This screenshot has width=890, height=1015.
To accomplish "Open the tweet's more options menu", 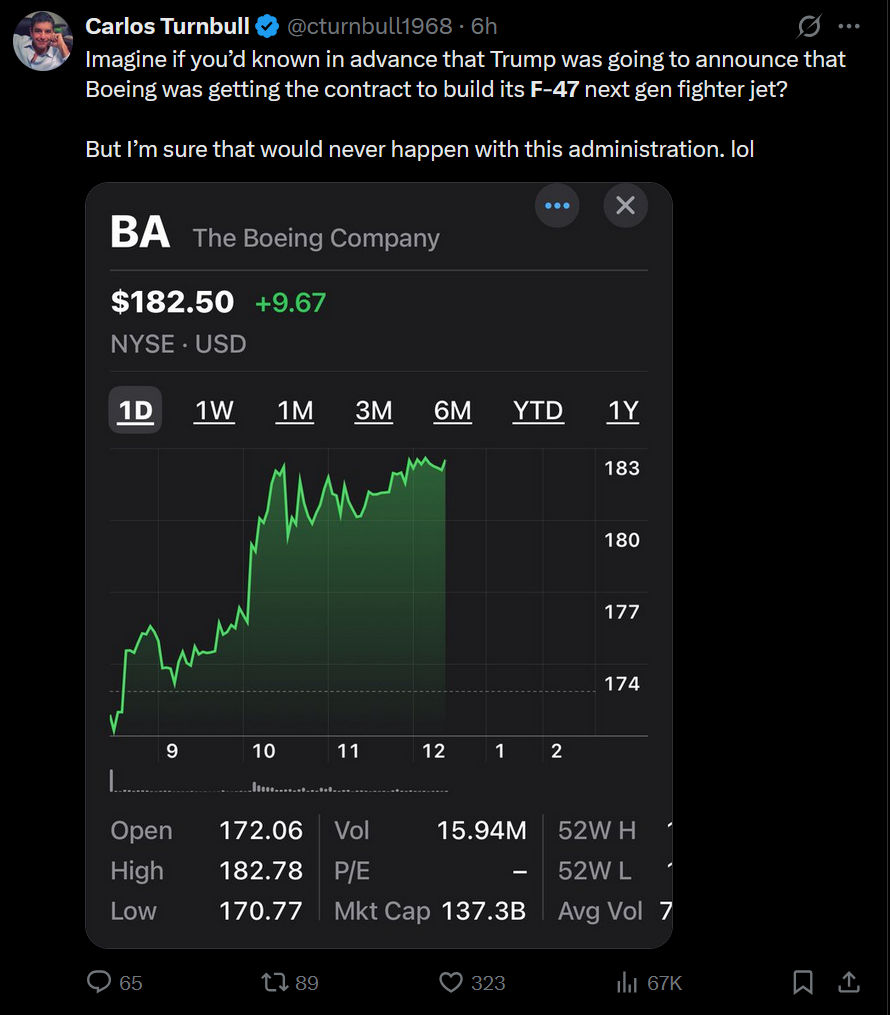I will [849, 27].
